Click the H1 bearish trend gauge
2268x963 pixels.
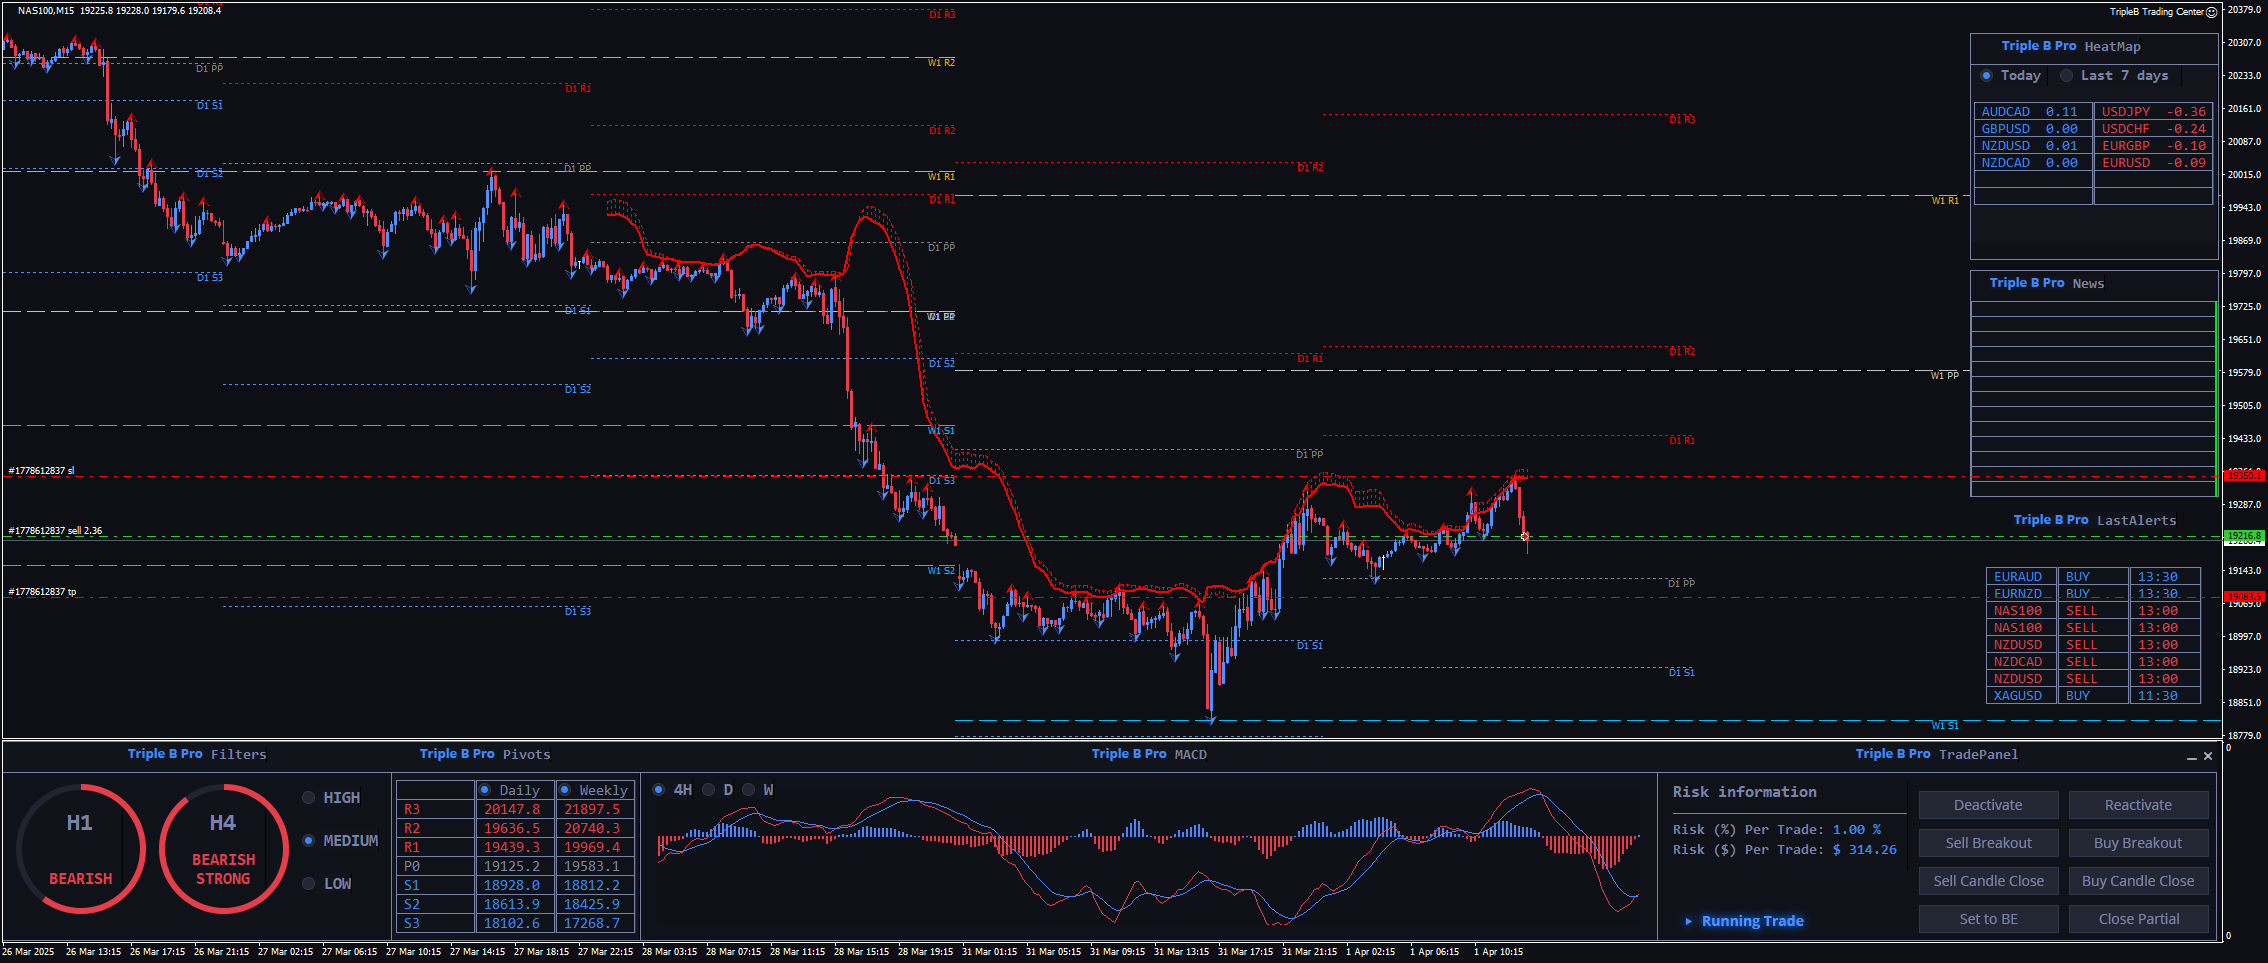[x=80, y=848]
